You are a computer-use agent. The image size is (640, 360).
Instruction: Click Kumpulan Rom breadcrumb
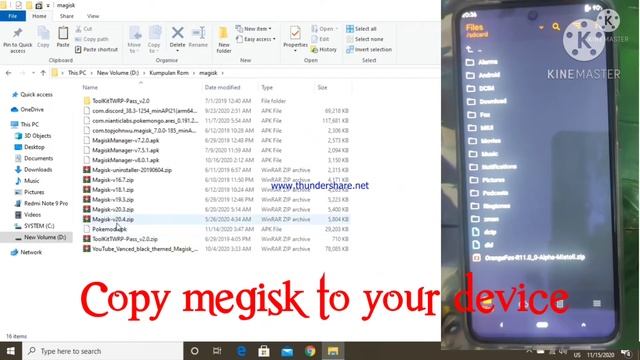(169, 73)
